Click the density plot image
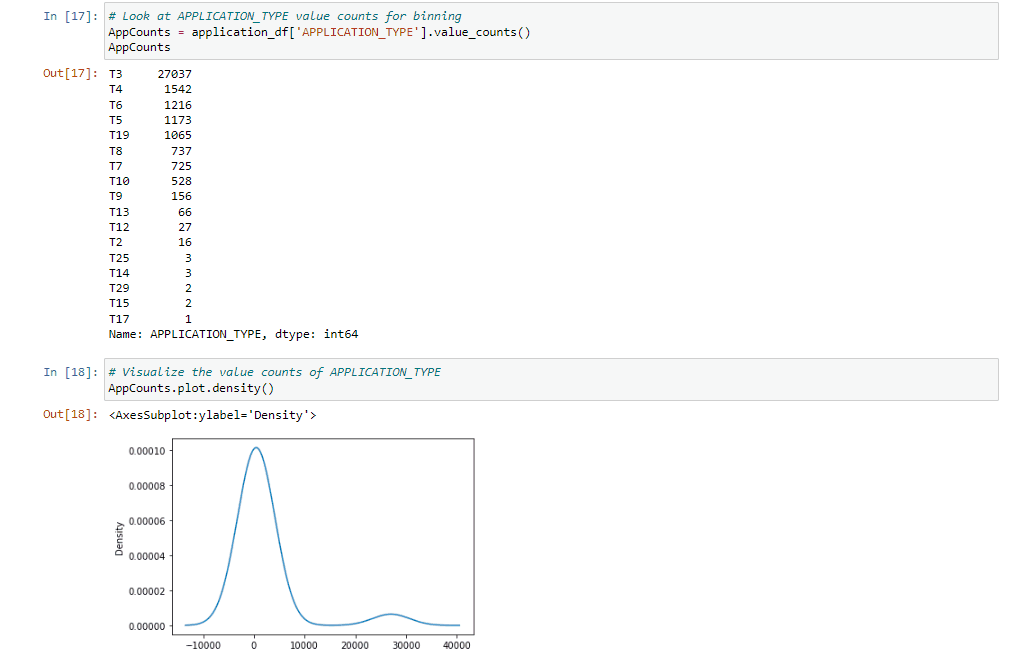The height and width of the screenshot is (663, 1017). [x=293, y=545]
